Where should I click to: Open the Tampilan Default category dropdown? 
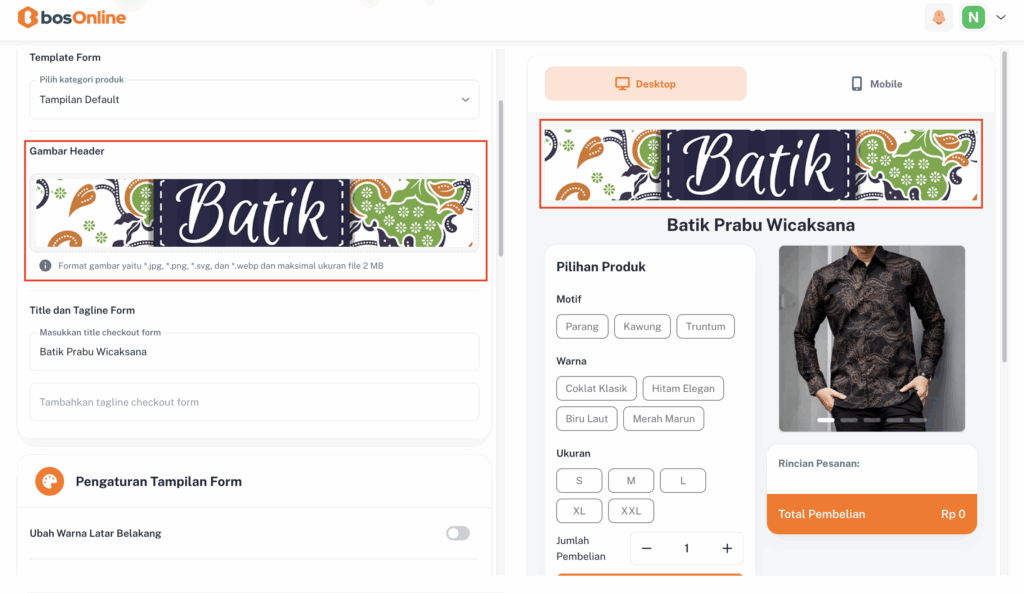pos(254,99)
